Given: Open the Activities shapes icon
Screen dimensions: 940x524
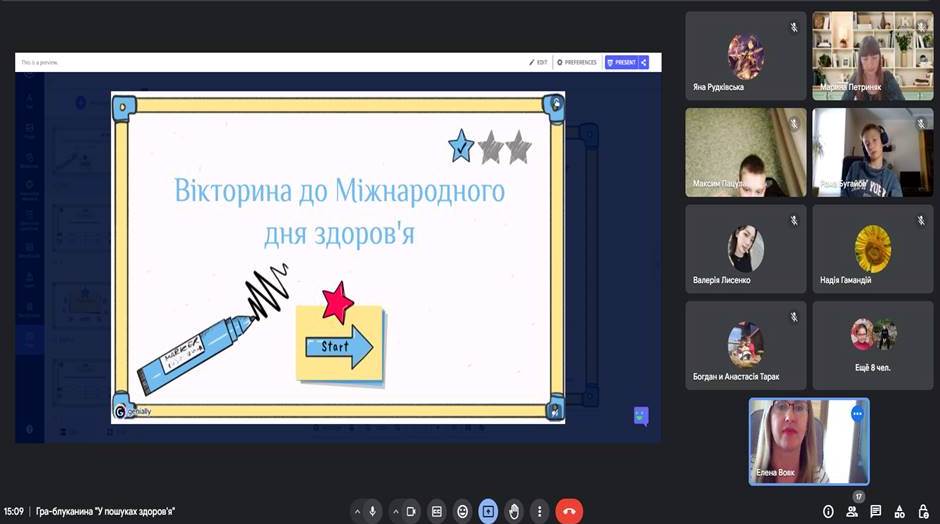Looking at the screenshot, I should [900, 511].
